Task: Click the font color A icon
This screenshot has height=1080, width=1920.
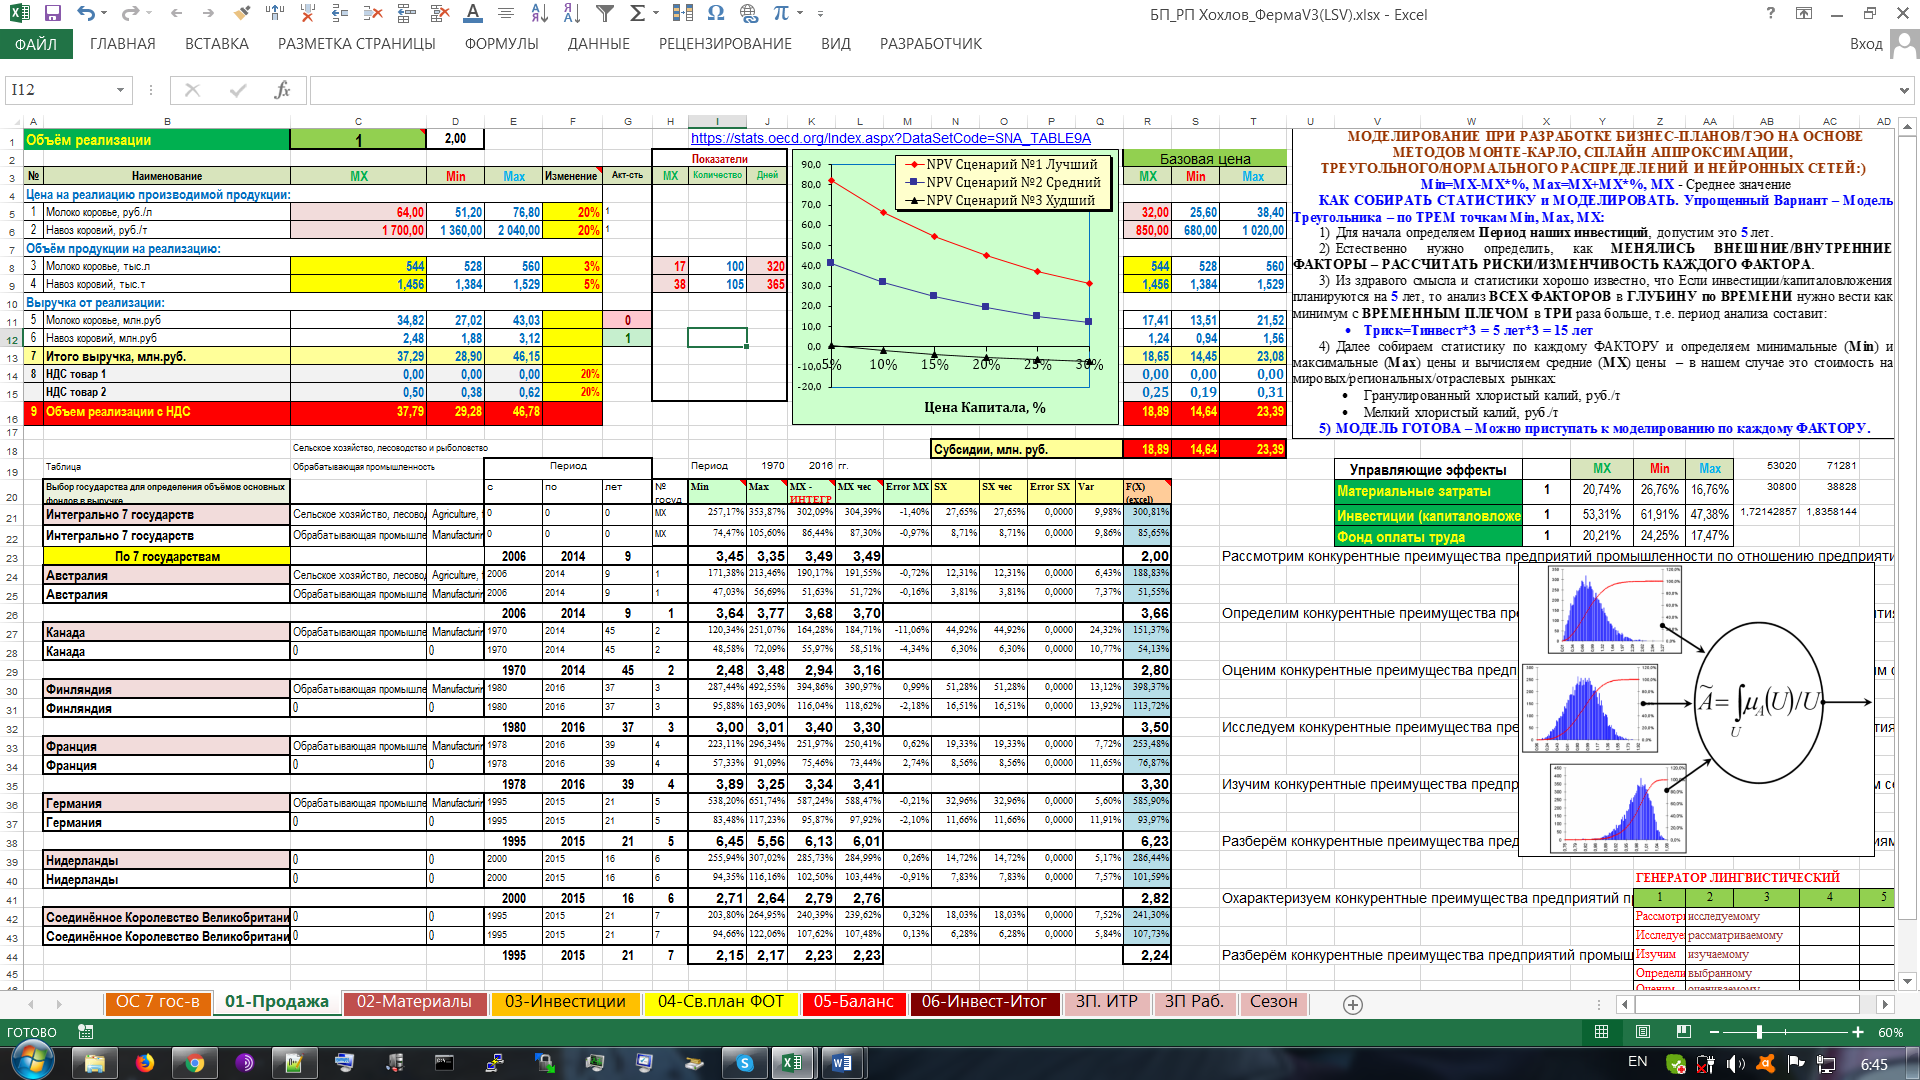Action: click(x=473, y=14)
